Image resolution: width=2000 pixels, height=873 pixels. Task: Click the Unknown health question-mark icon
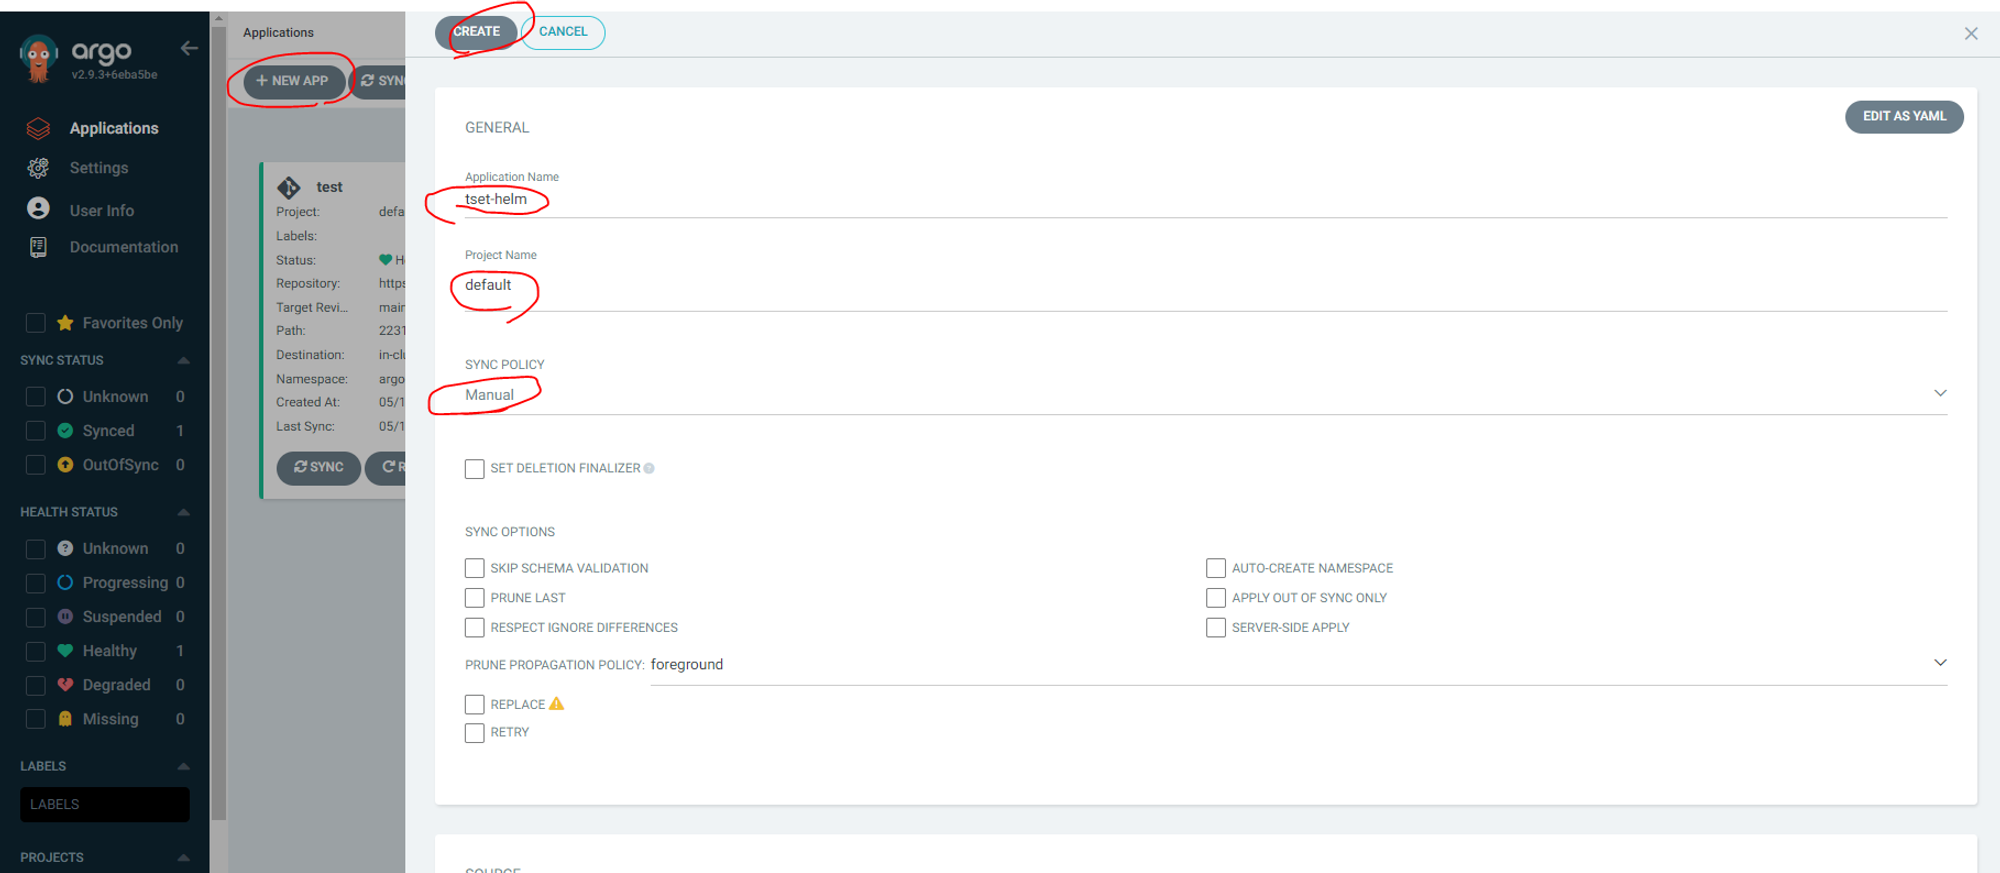coord(65,548)
